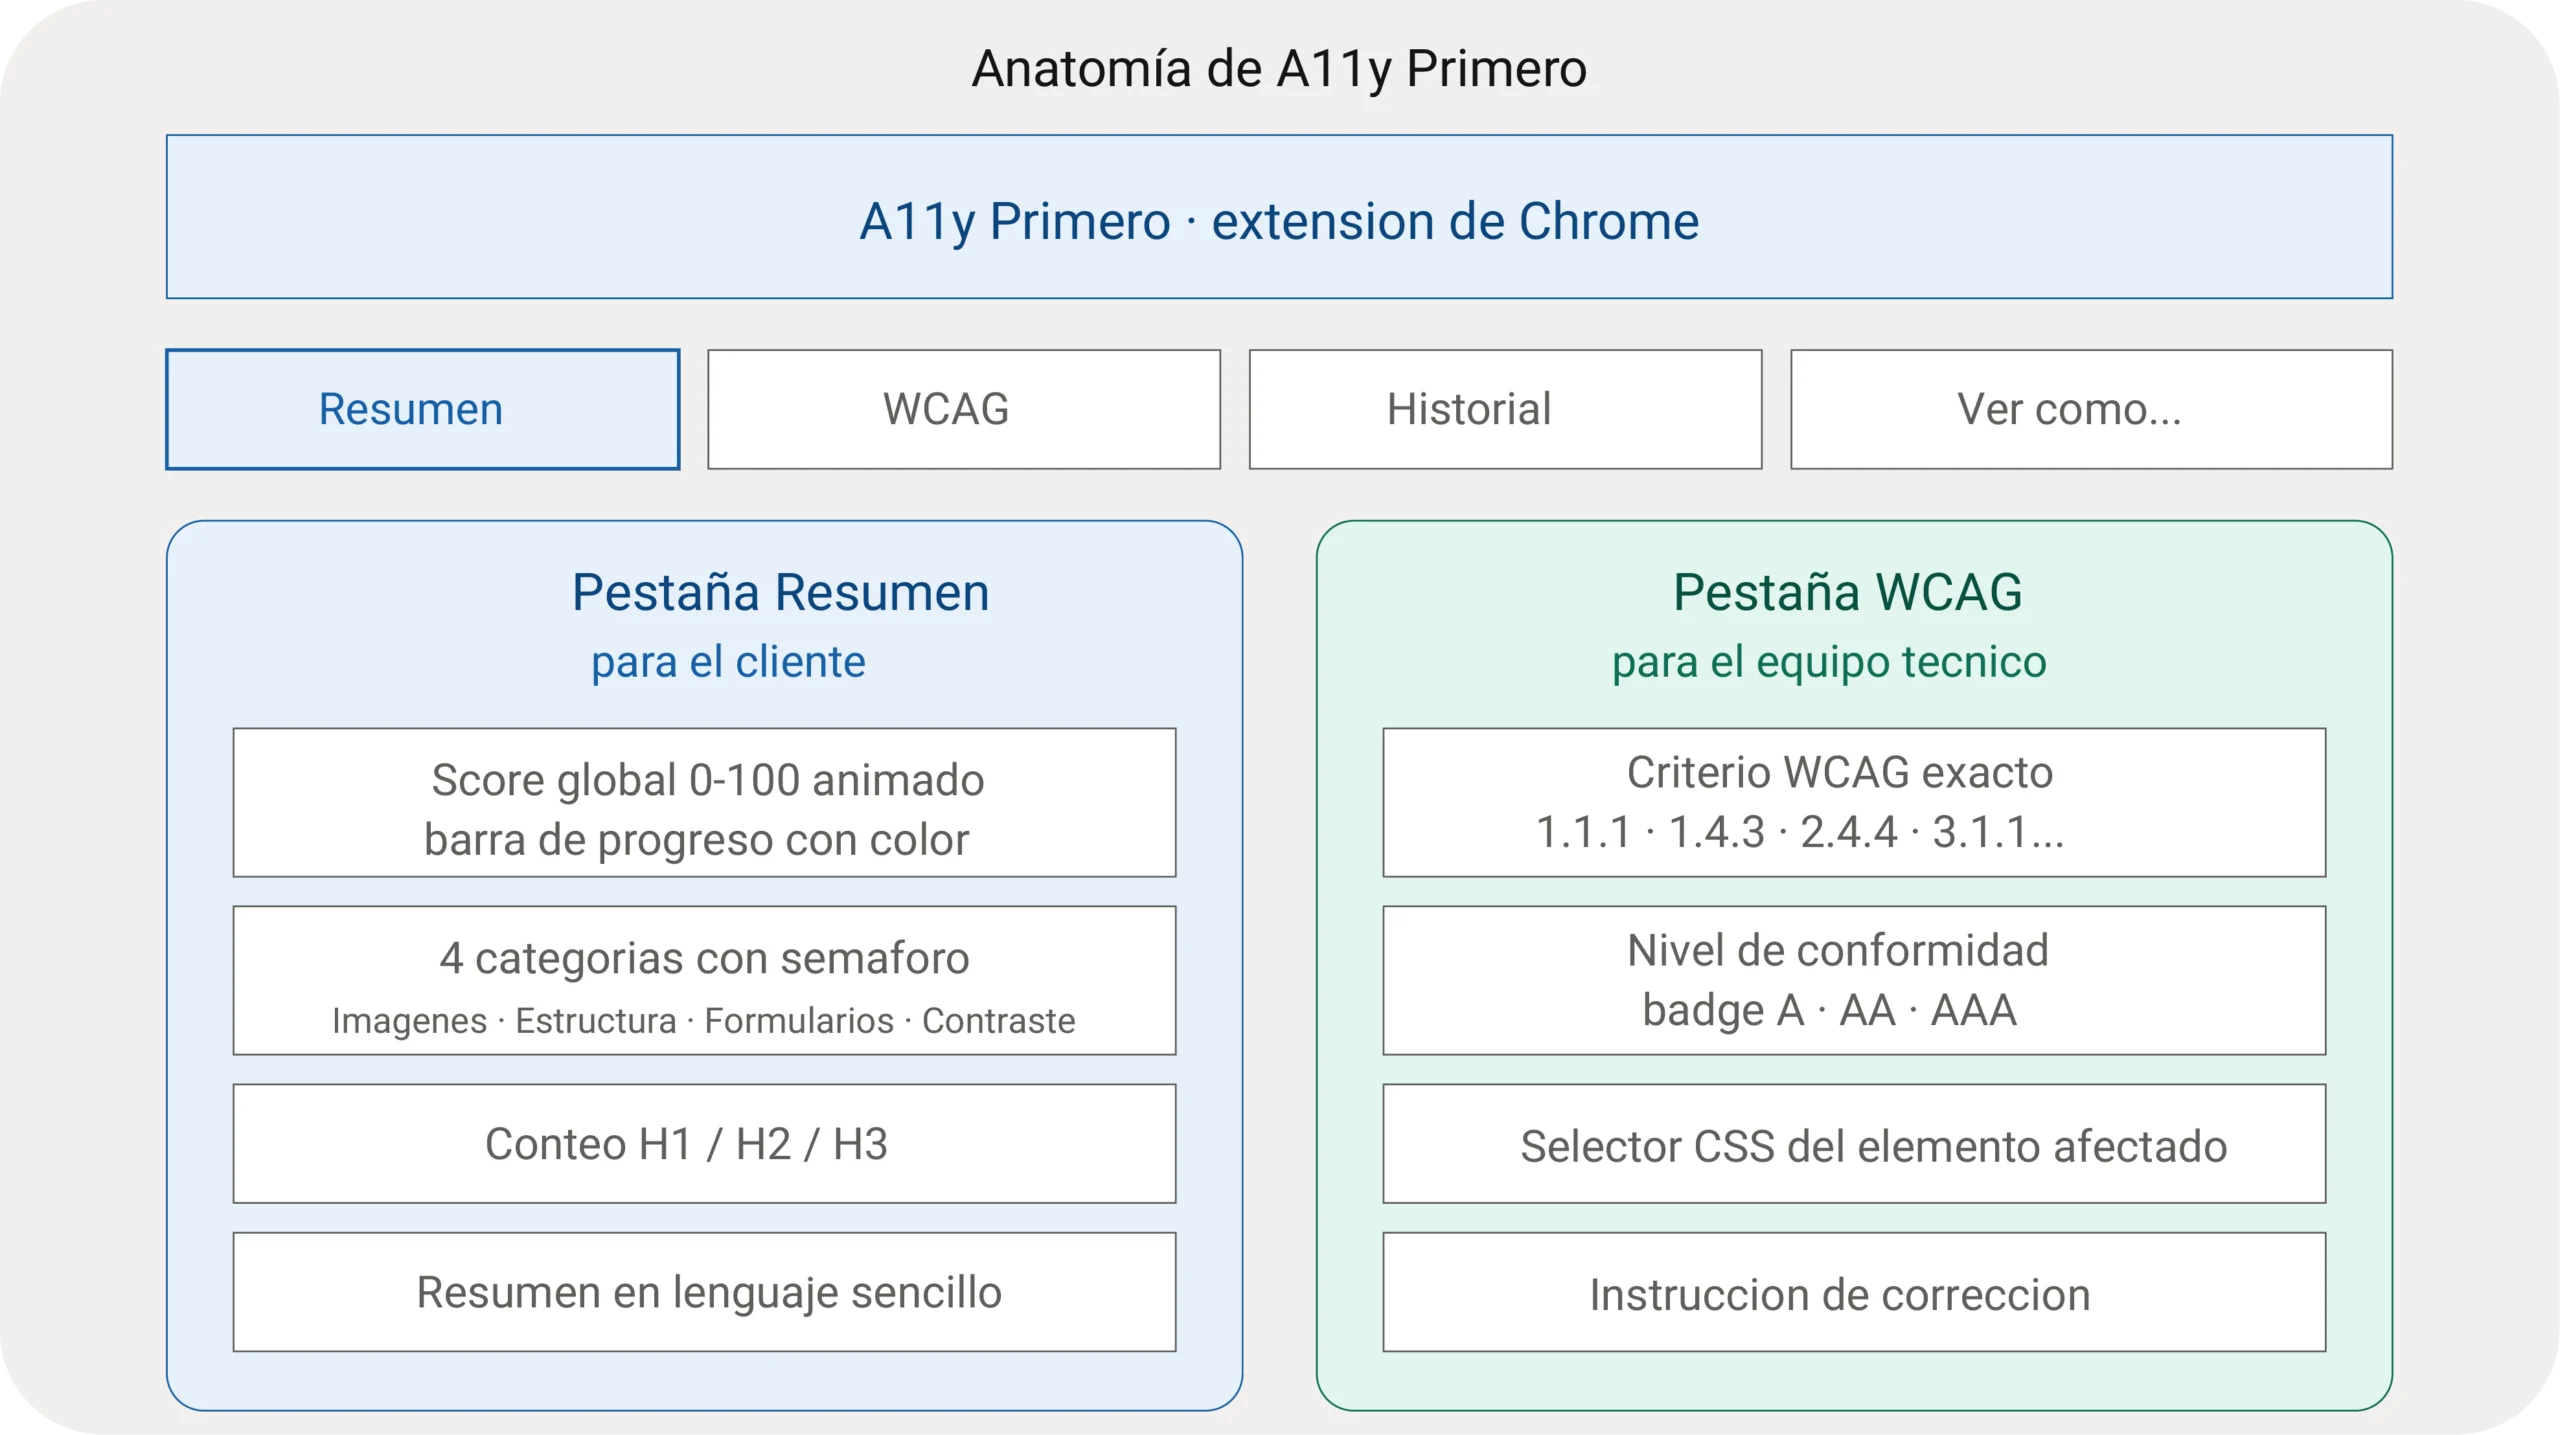Select Selector CSS del elemento afectado box
The image size is (2560, 1435).
(1854, 1143)
